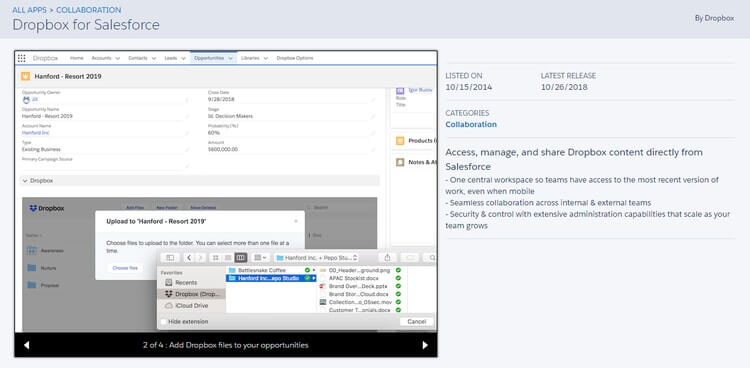
Task: Expand the Battlesnake Coffee folder arrow
Action: (x=314, y=270)
